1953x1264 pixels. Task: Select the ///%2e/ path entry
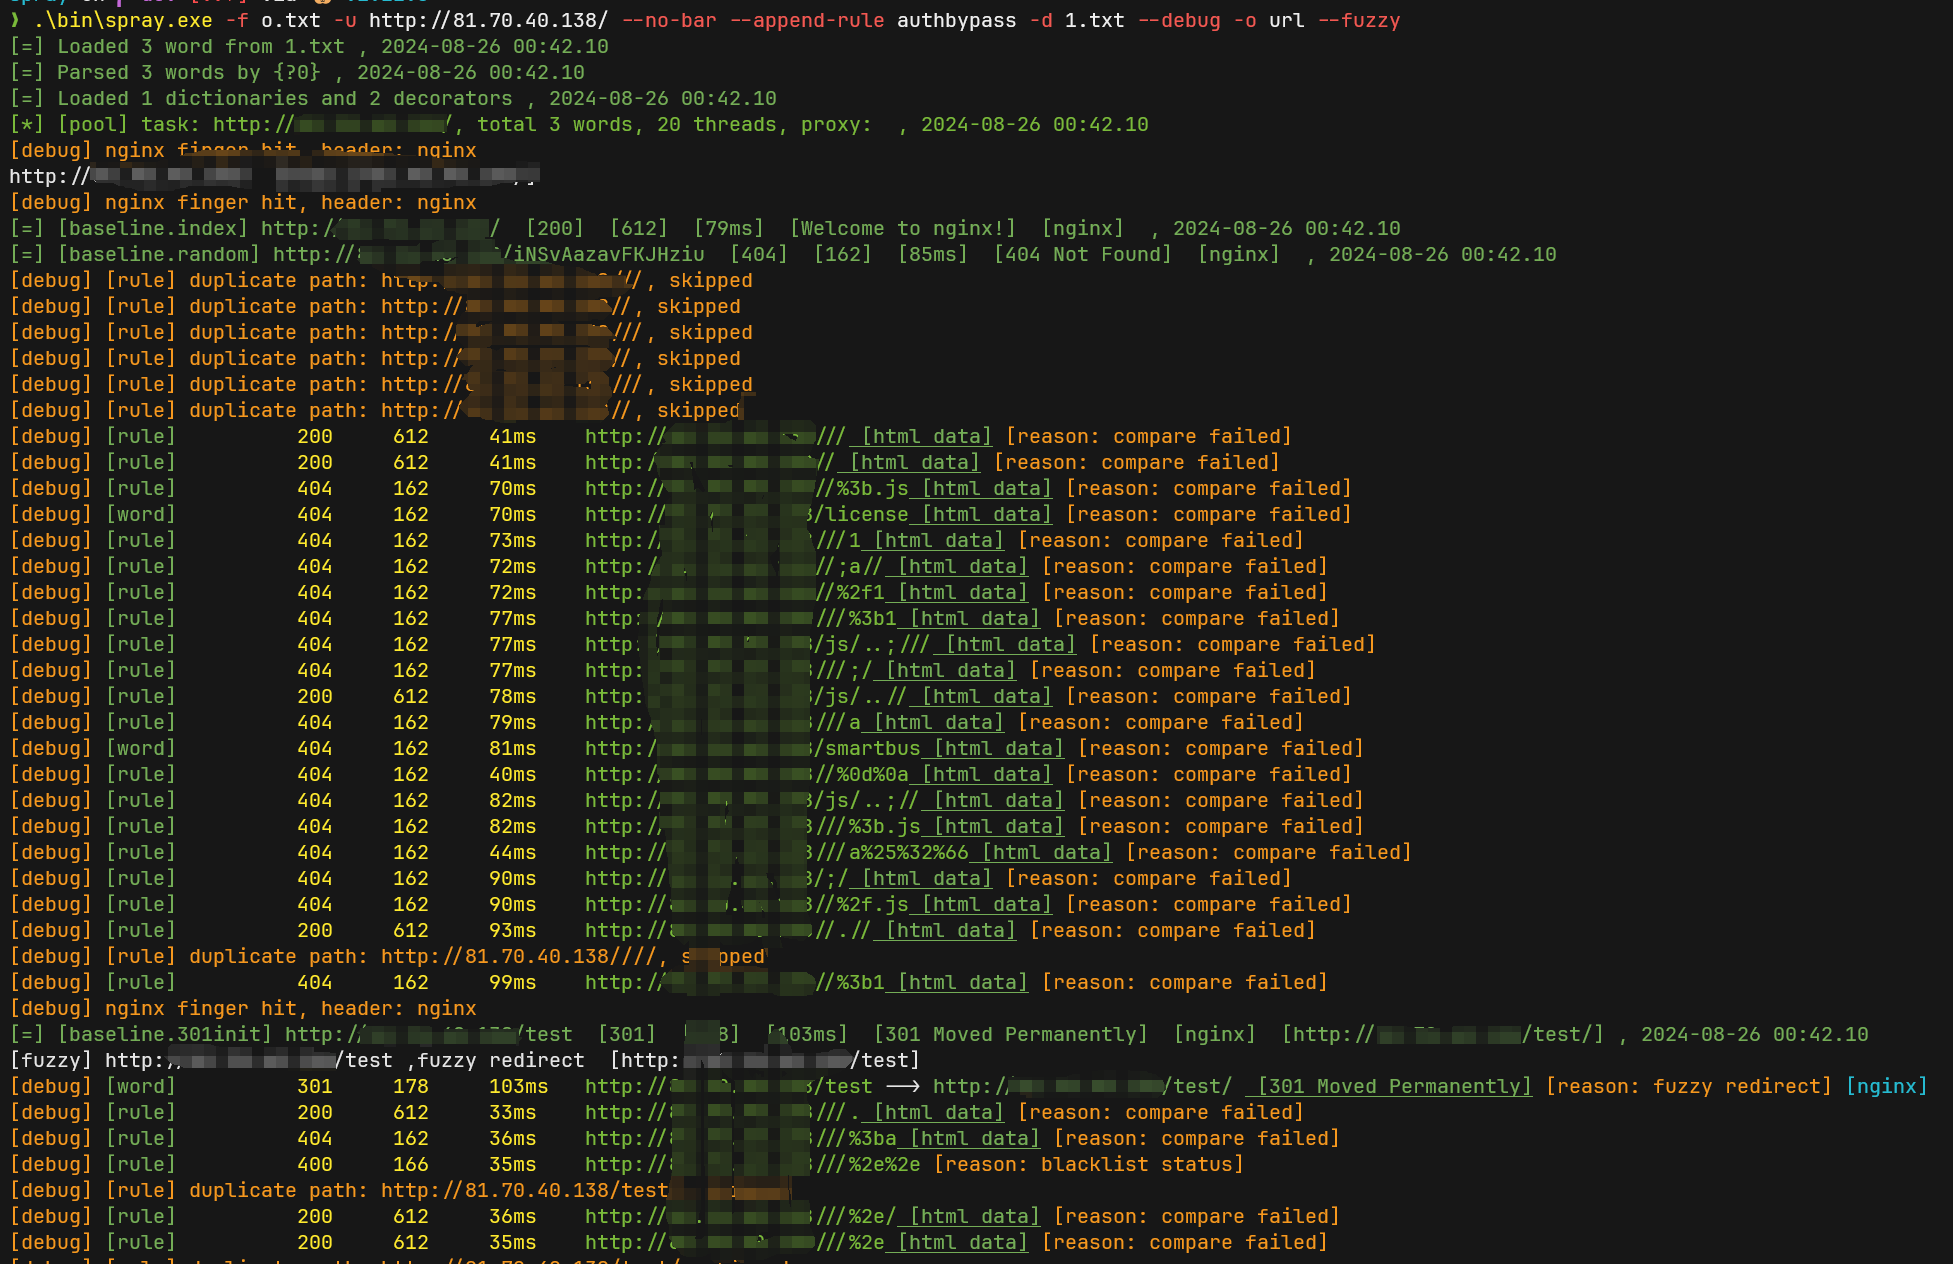coord(855,1216)
